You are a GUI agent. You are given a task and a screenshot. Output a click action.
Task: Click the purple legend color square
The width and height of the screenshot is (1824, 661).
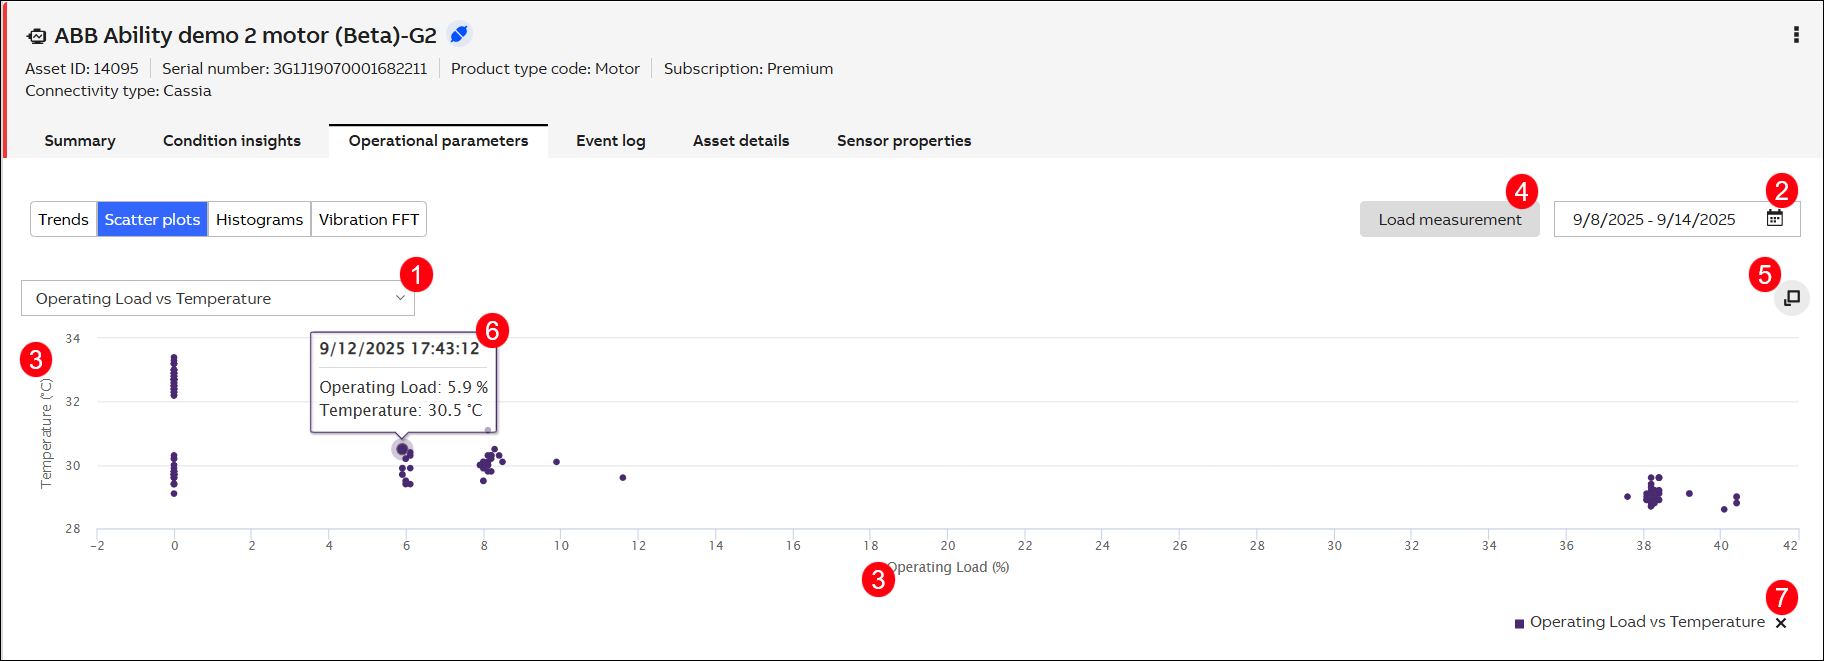click(1520, 623)
